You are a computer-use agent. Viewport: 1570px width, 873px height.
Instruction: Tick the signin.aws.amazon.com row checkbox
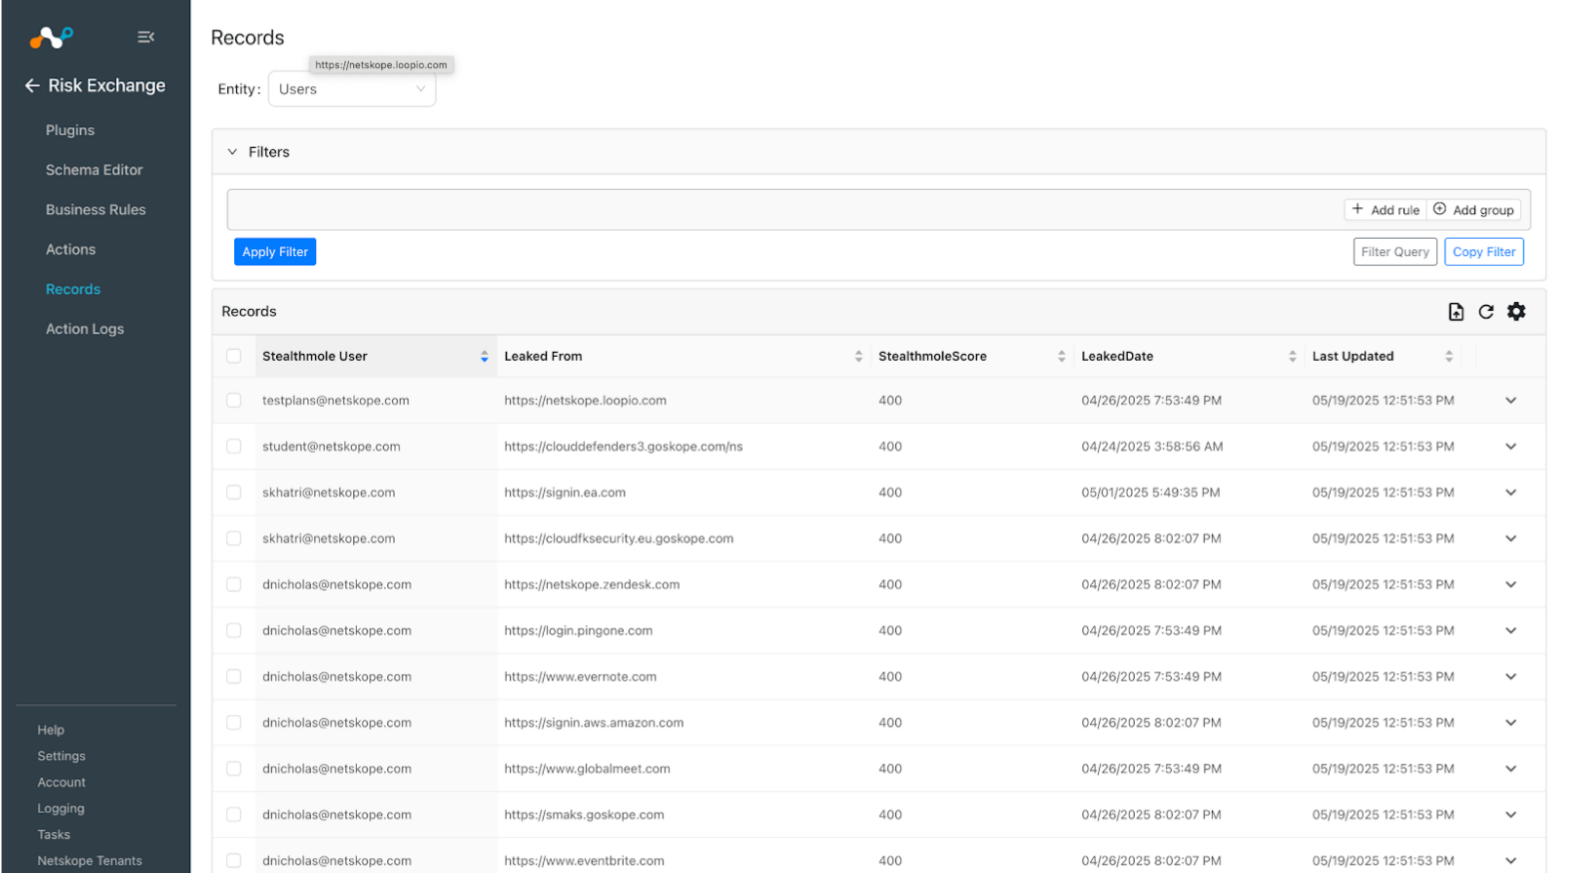point(234,722)
